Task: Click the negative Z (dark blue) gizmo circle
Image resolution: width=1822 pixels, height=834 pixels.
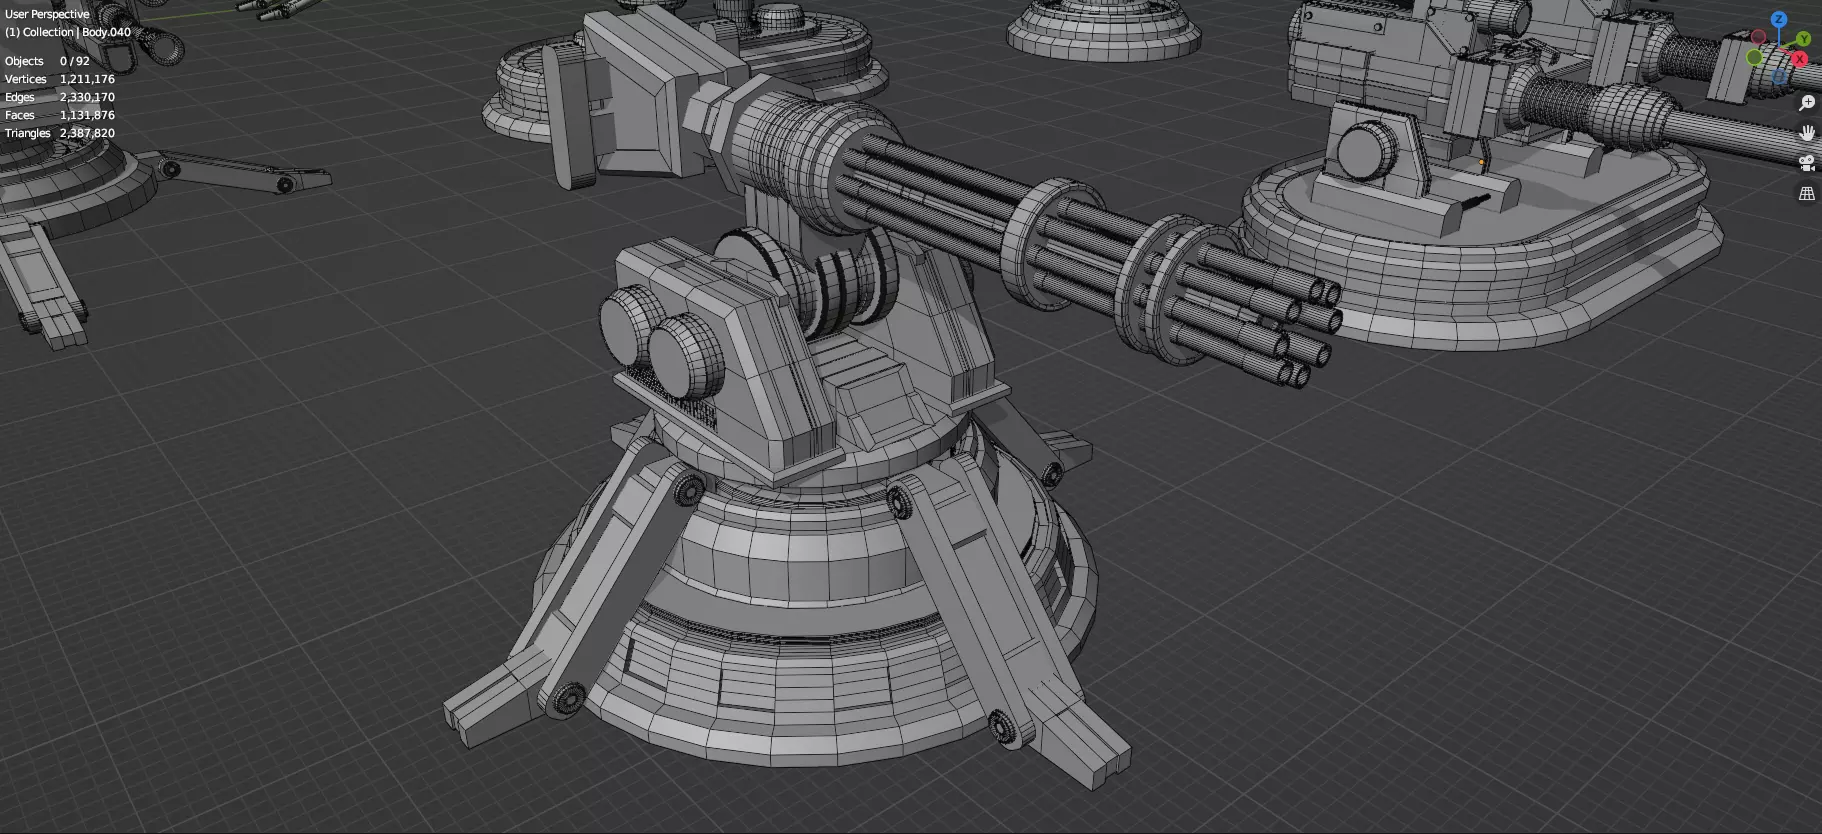Action: [x=1779, y=76]
